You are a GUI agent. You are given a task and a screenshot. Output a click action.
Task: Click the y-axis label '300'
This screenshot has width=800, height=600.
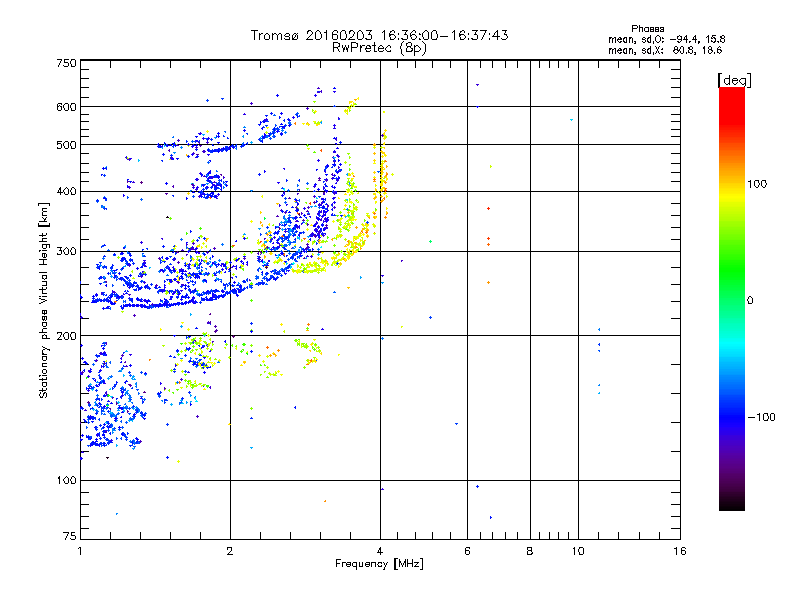click(x=66, y=252)
